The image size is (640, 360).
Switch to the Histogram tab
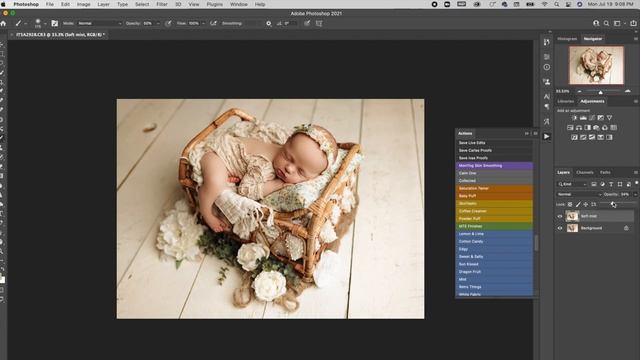pos(567,39)
